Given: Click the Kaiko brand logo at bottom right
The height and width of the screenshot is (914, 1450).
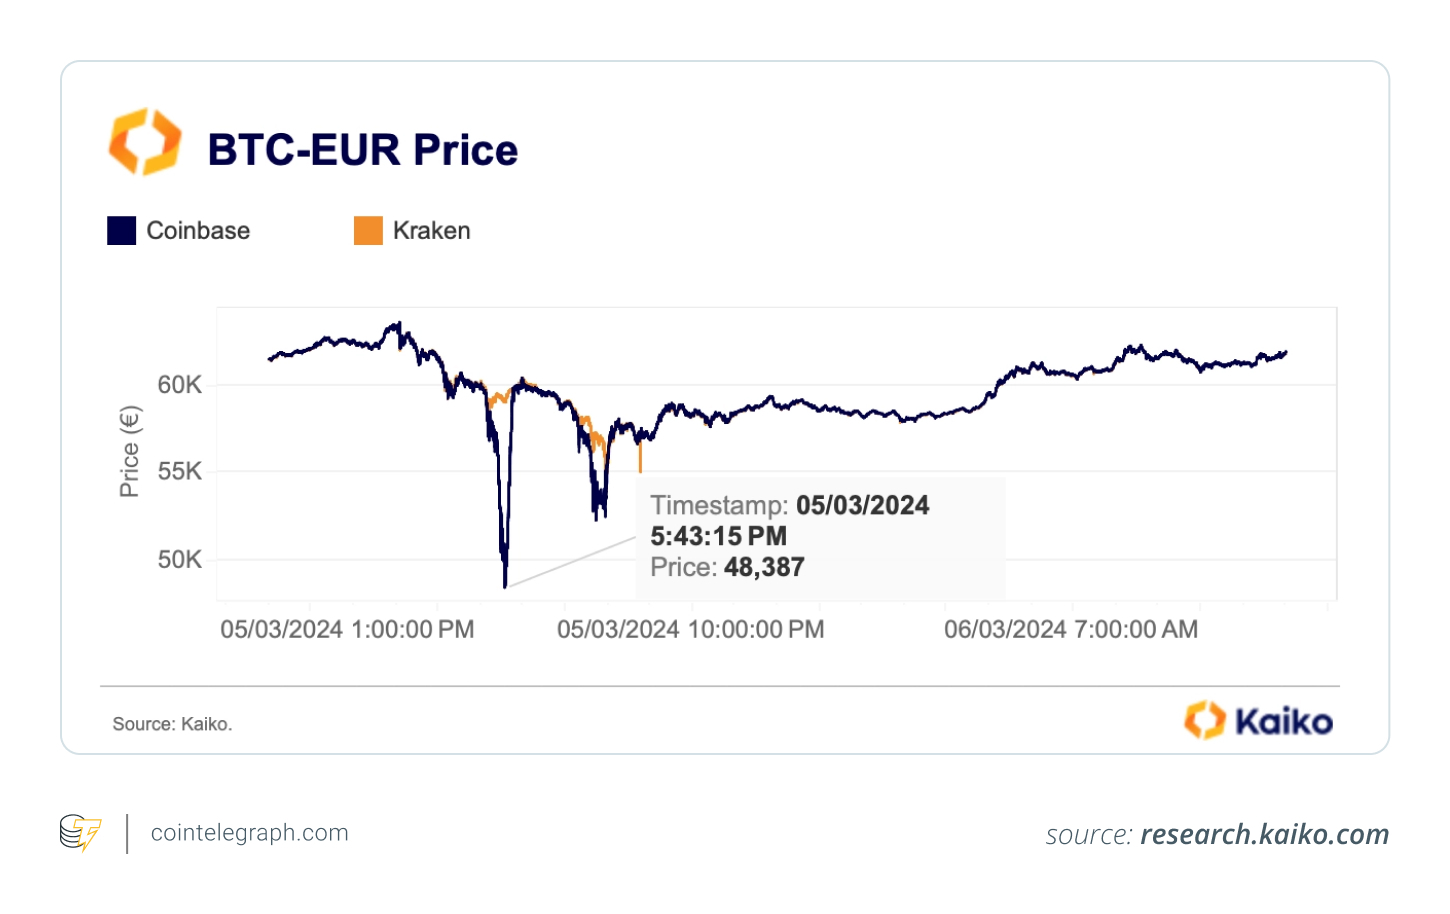Looking at the screenshot, I should 1258,720.
